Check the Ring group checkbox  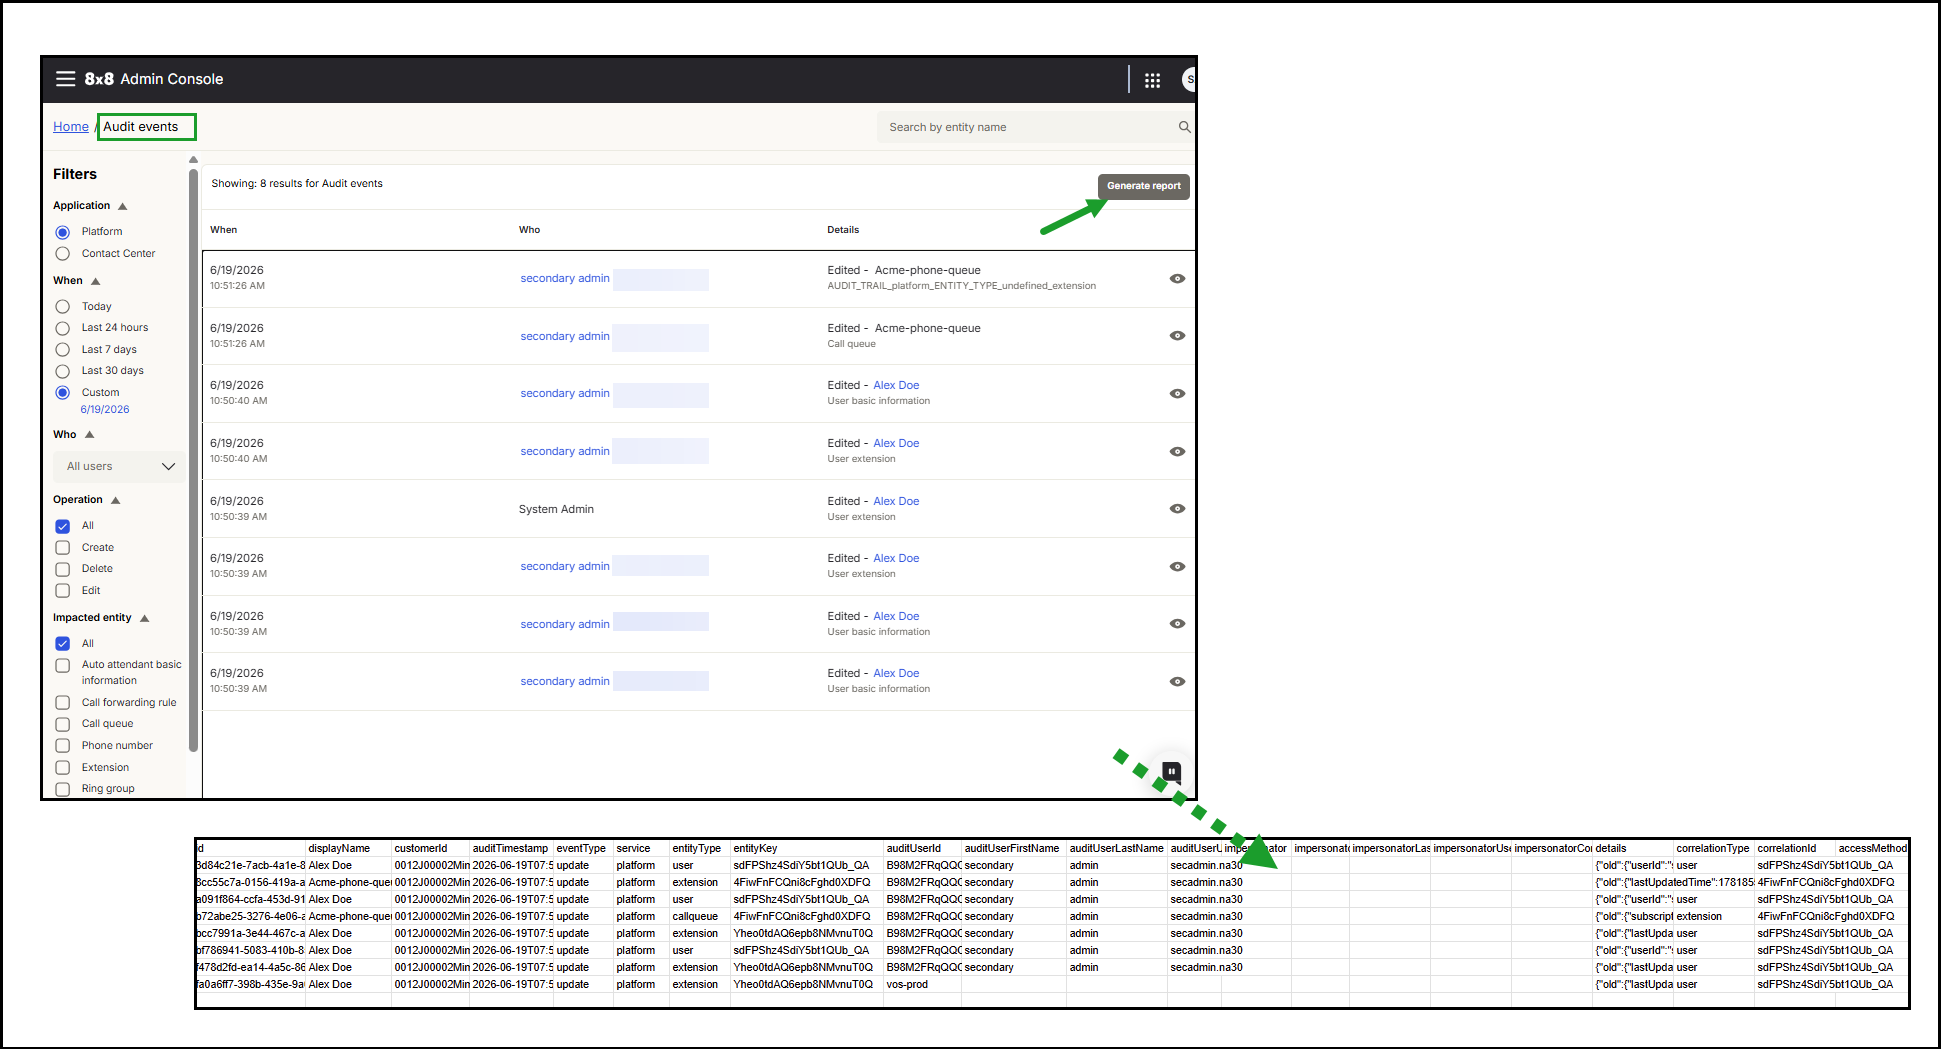(x=62, y=789)
